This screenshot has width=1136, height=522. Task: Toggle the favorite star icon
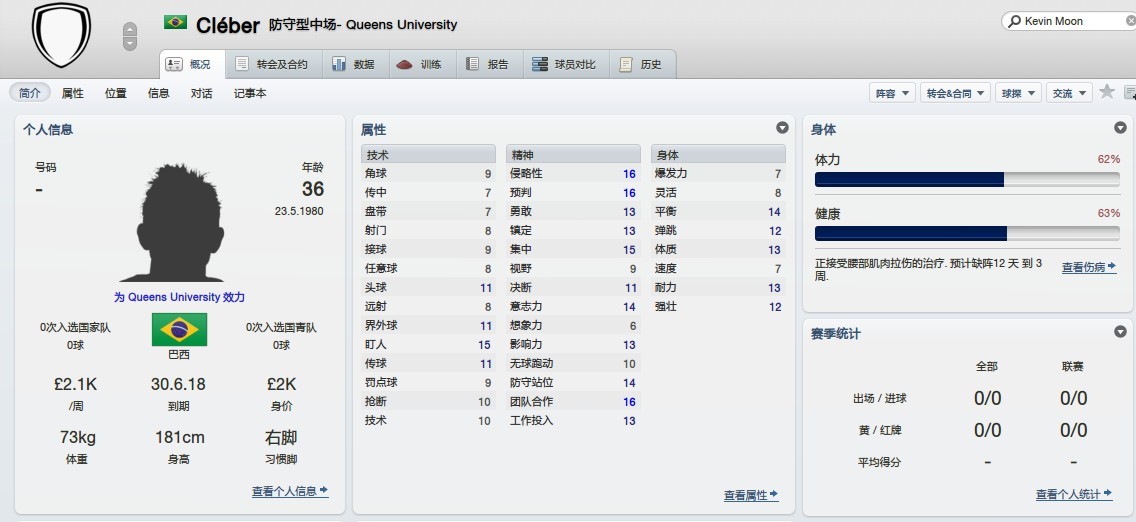pyautogui.click(x=1106, y=91)
